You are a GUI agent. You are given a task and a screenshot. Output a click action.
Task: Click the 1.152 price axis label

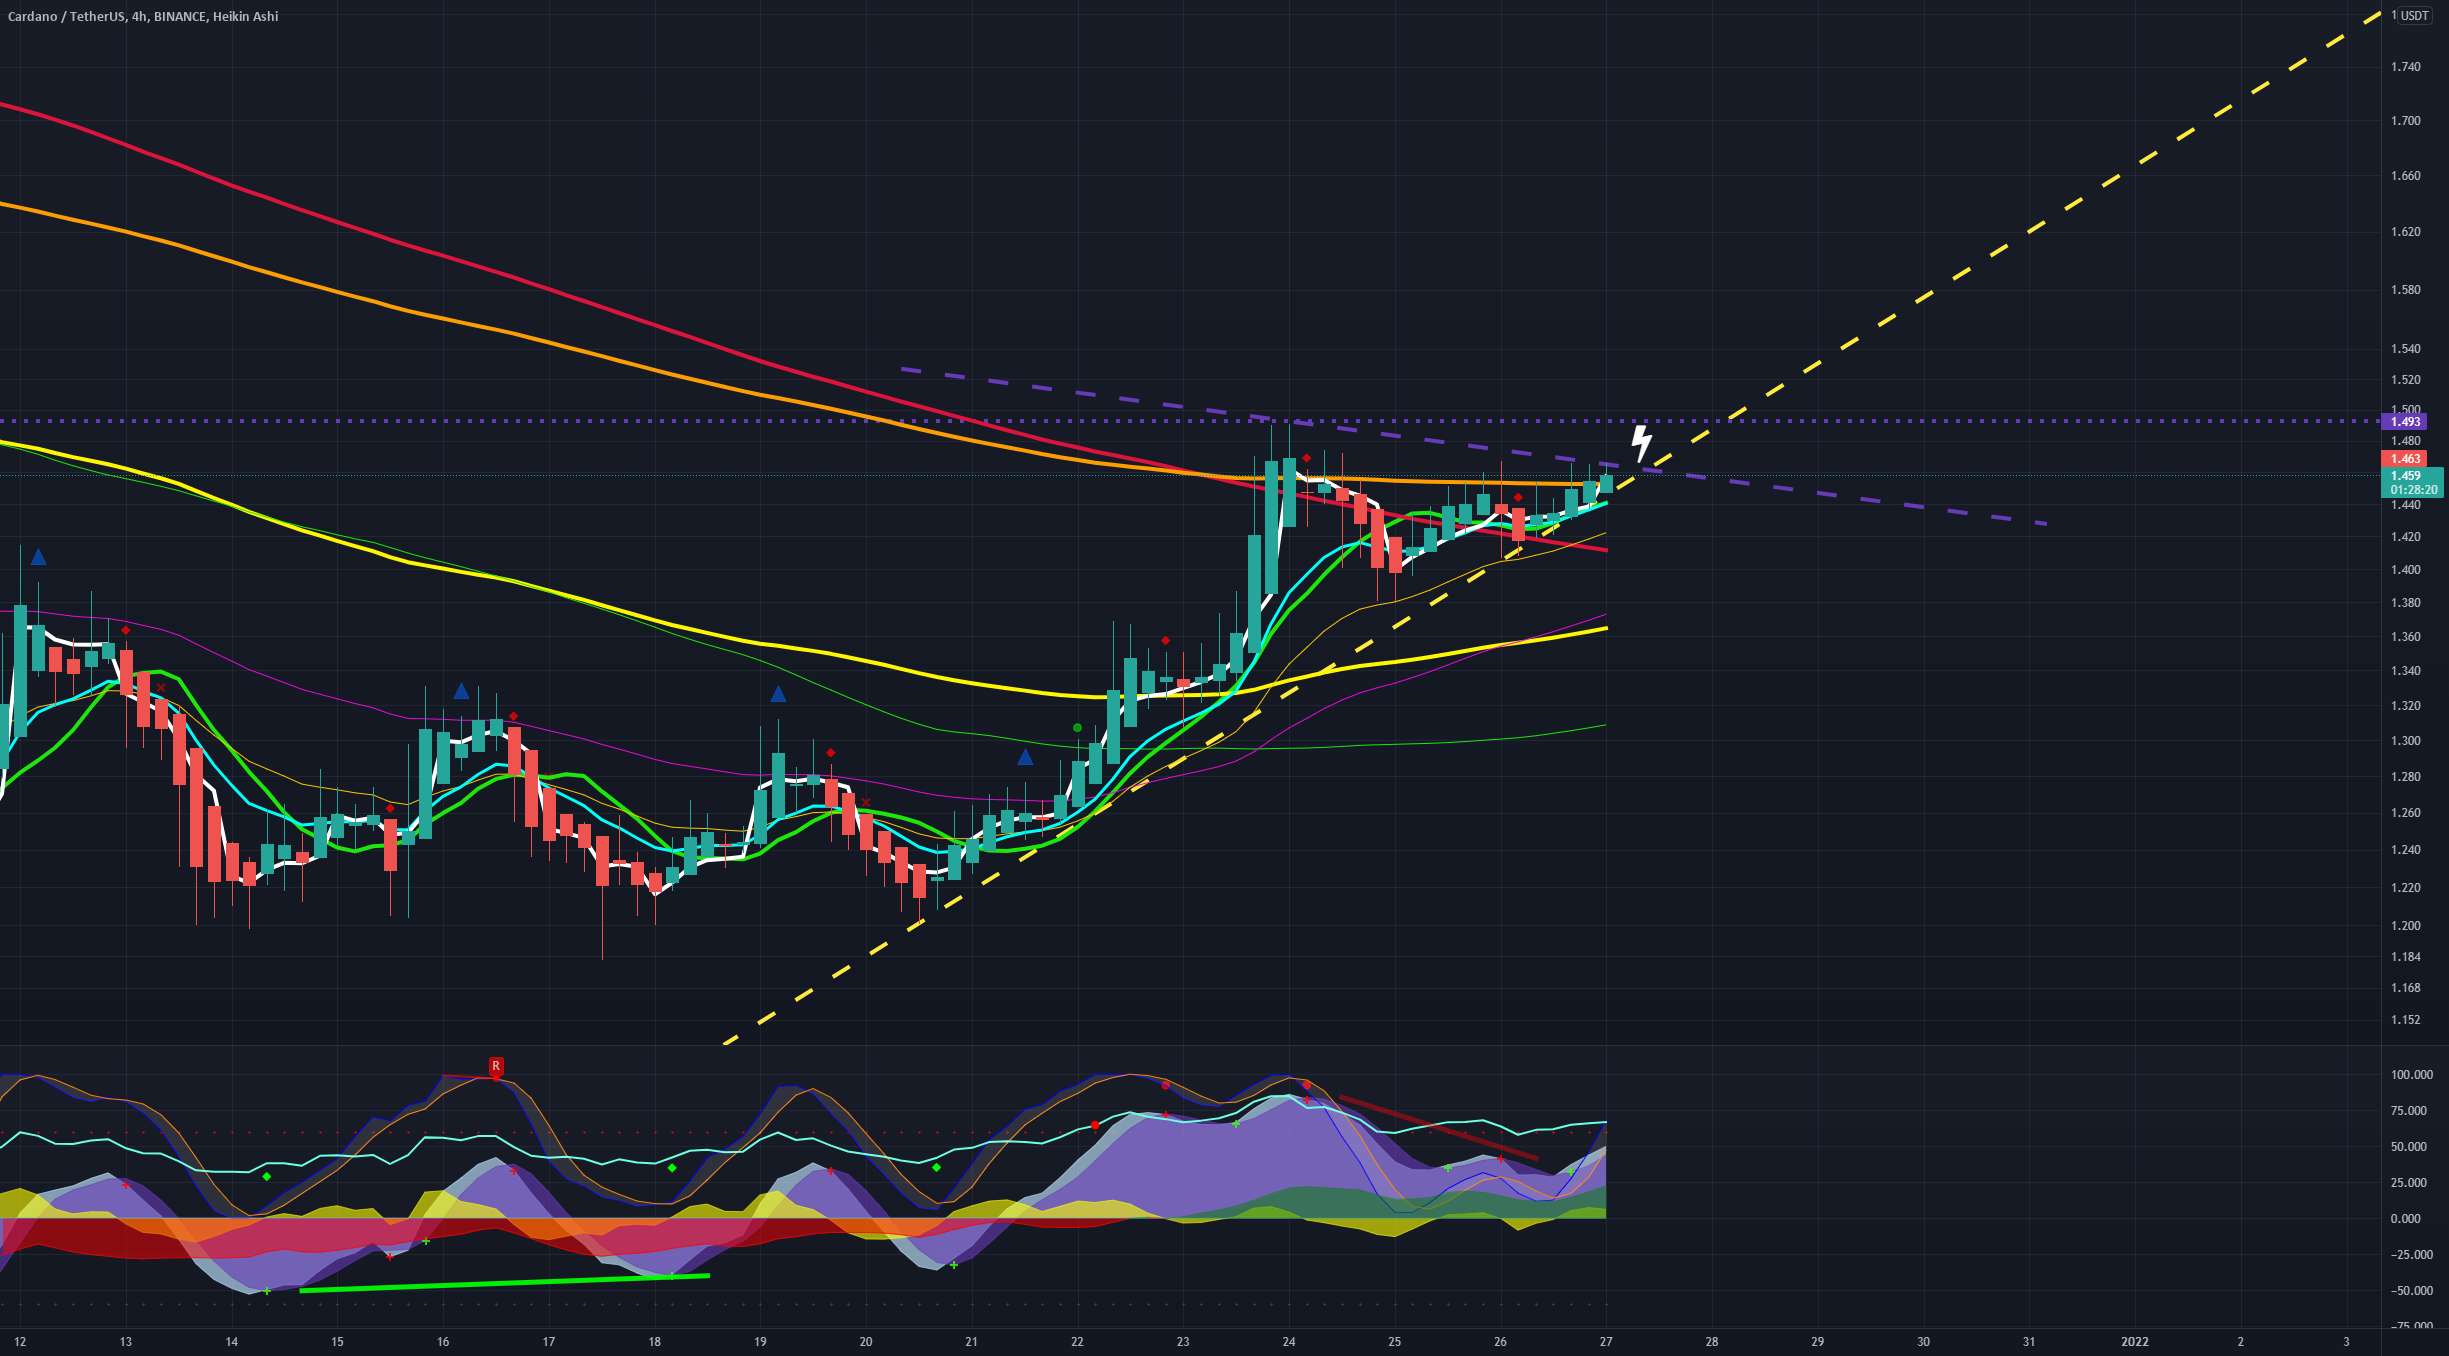pyautogui.click(x=2405, y=1020)
